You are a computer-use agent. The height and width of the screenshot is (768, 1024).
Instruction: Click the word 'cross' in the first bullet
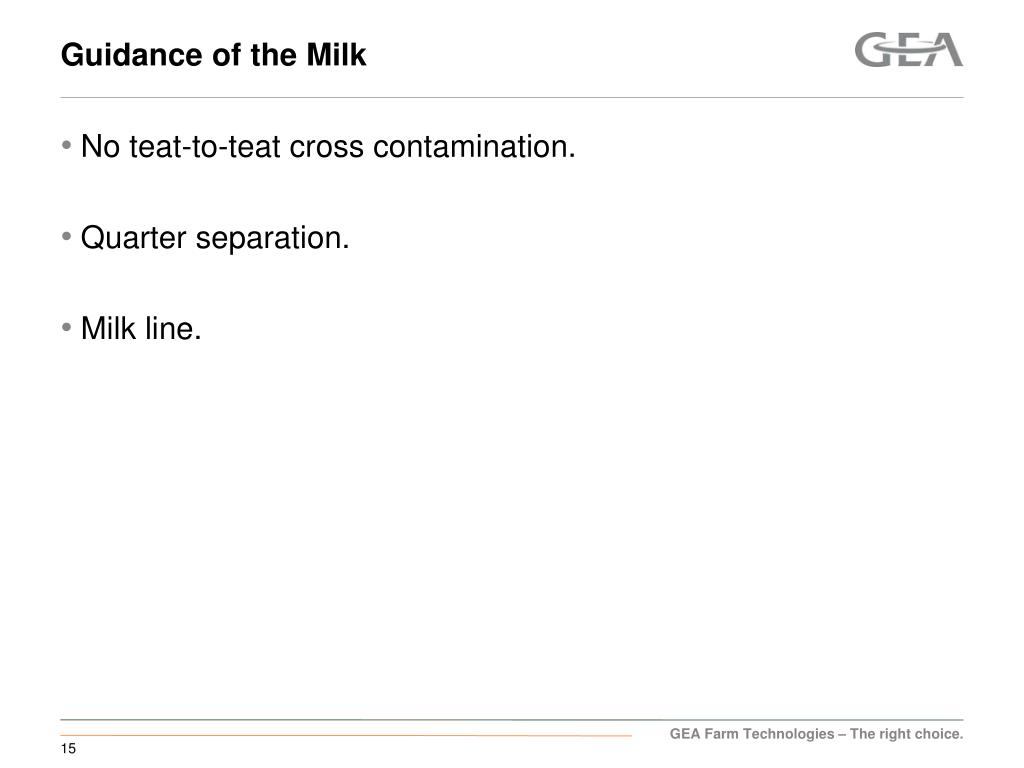point(327,146)
